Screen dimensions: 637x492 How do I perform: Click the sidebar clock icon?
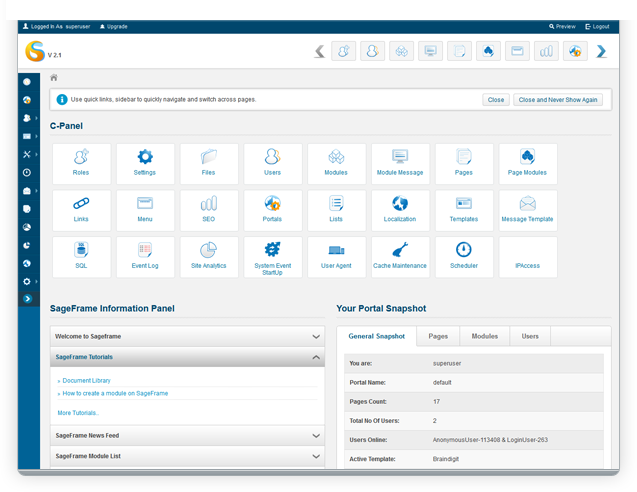[x=27, y=173]
